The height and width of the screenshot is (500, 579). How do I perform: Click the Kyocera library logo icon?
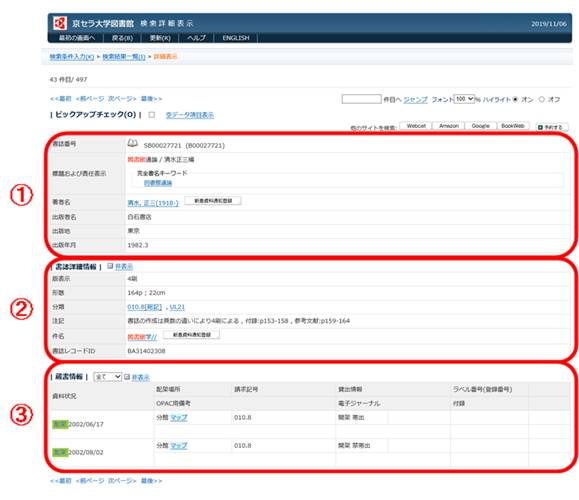pyautogui.click(x=60, y=23)
